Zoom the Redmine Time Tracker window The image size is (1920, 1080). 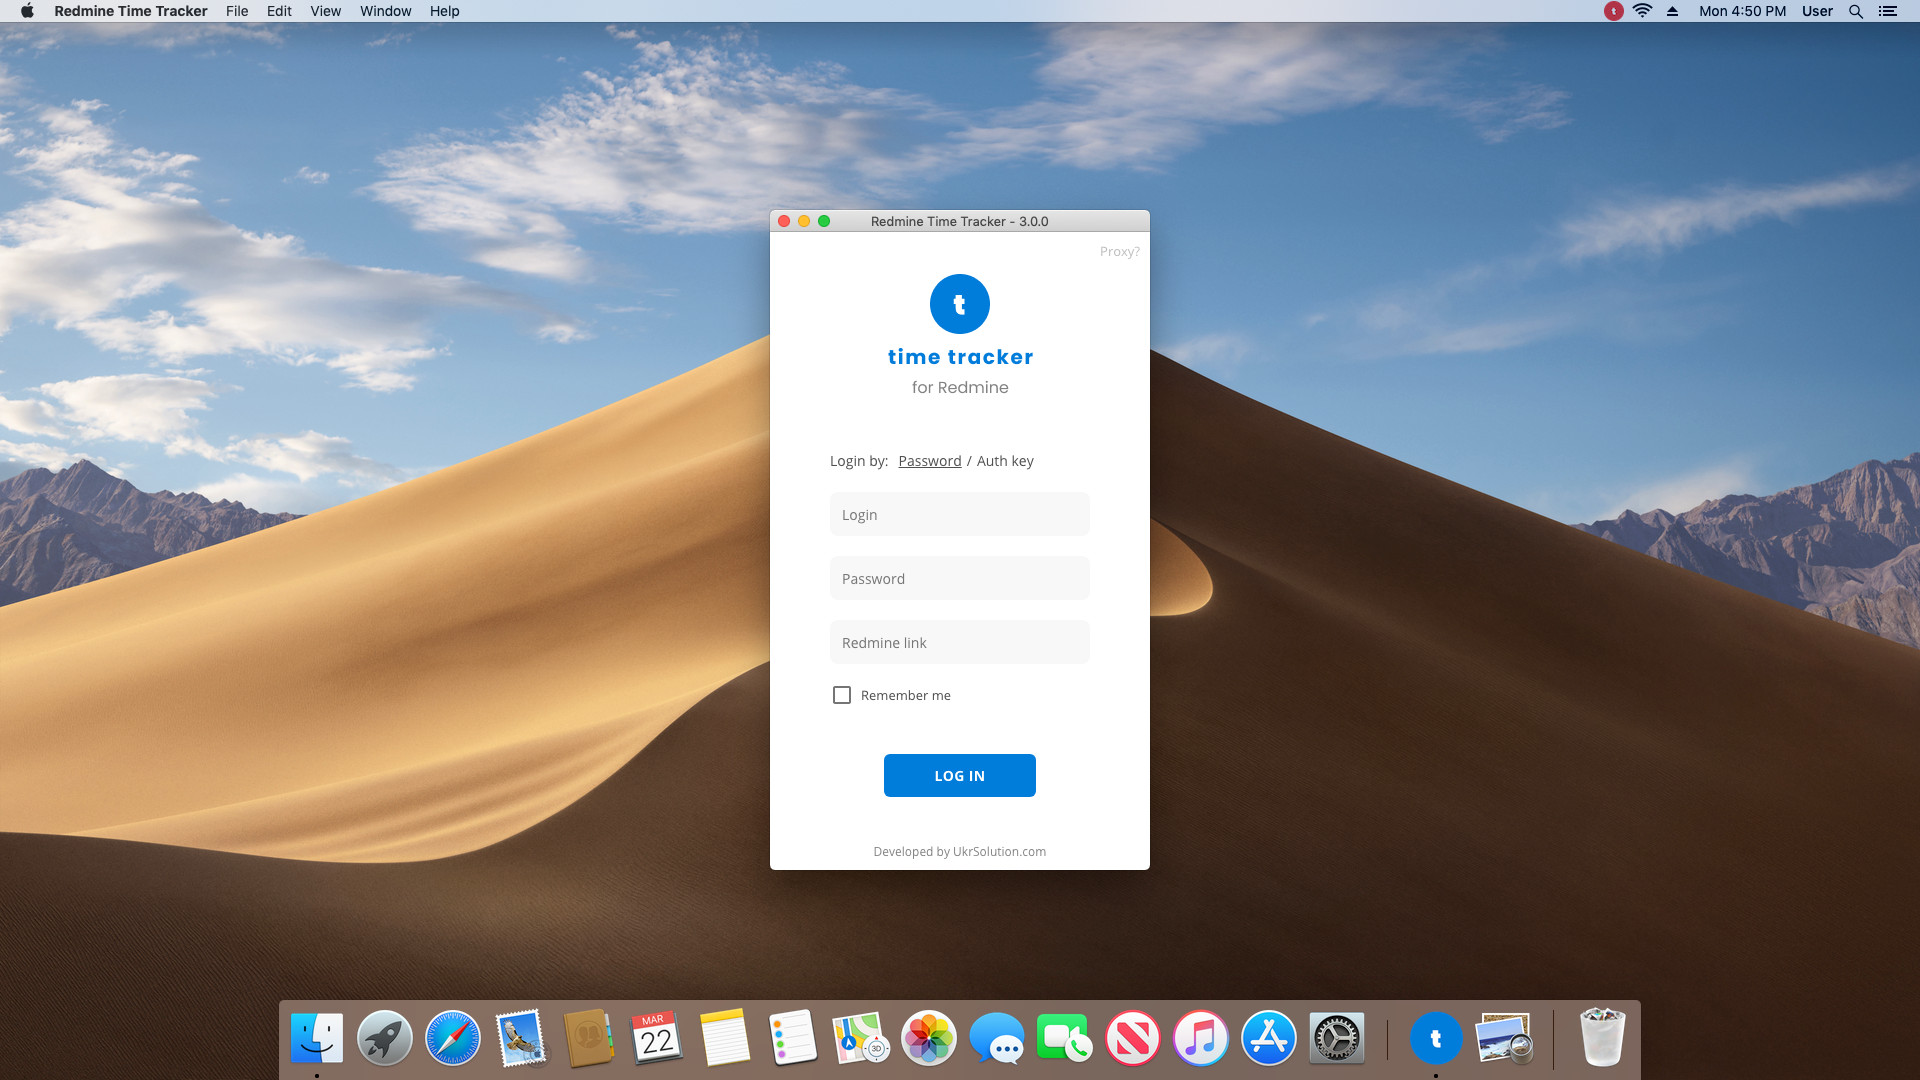coord(824,221)
